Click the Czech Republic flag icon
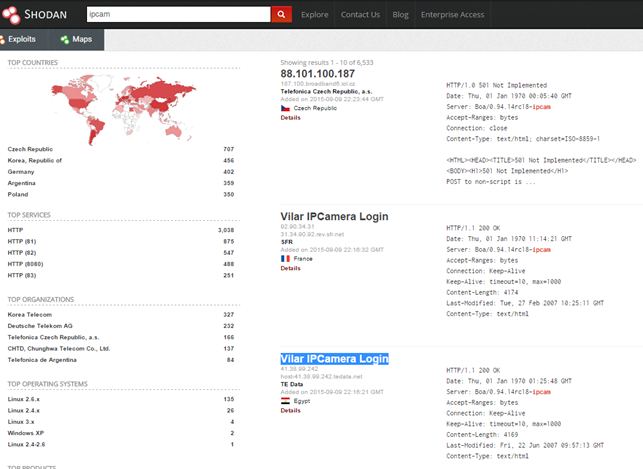643x469 pixels. [x=286, y=108]
